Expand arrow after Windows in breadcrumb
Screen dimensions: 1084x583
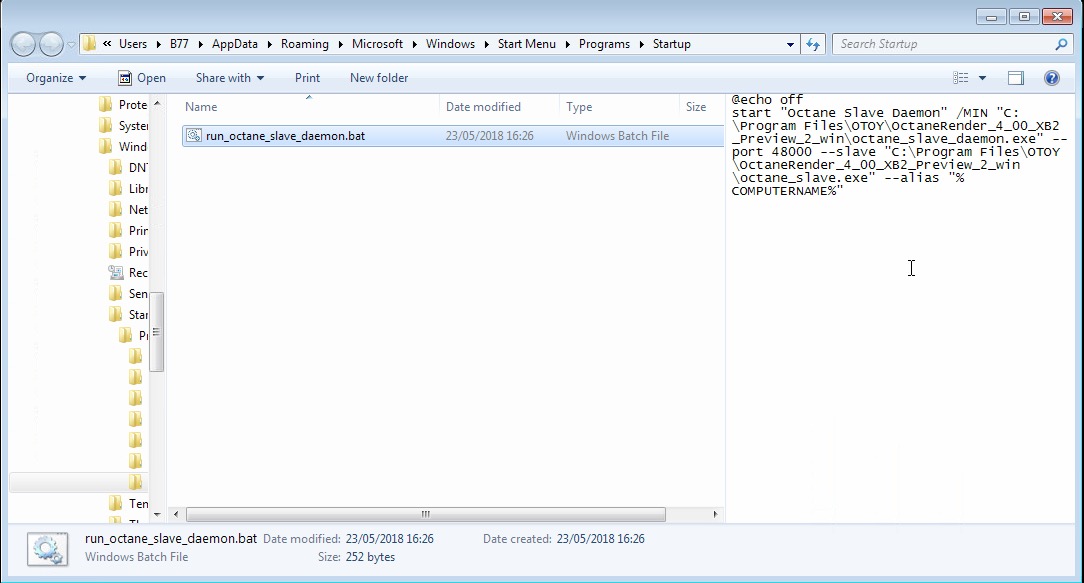(486, 44)
